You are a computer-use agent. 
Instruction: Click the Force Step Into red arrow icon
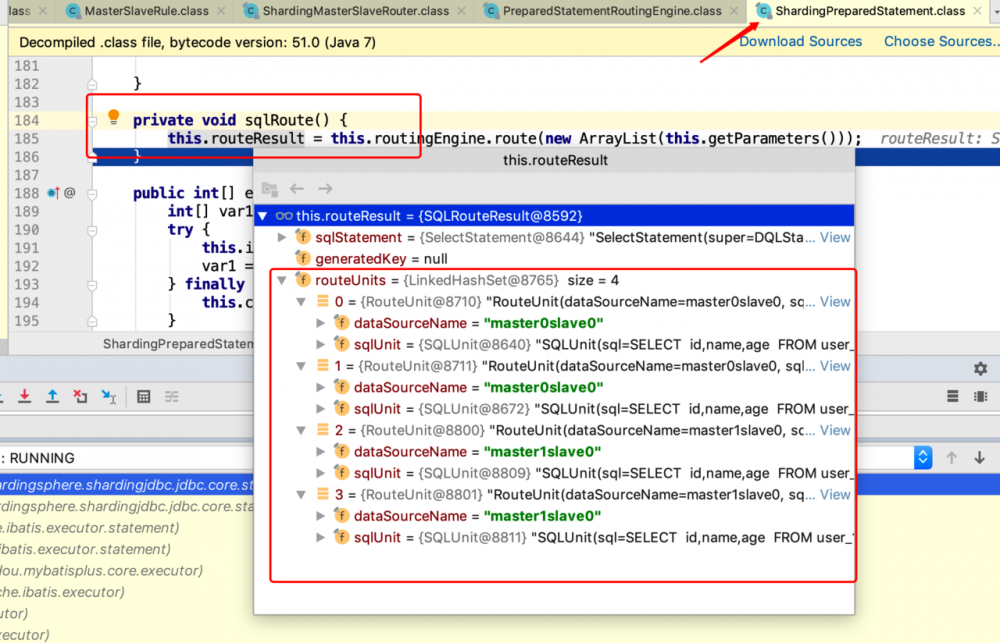coord(25,396)
